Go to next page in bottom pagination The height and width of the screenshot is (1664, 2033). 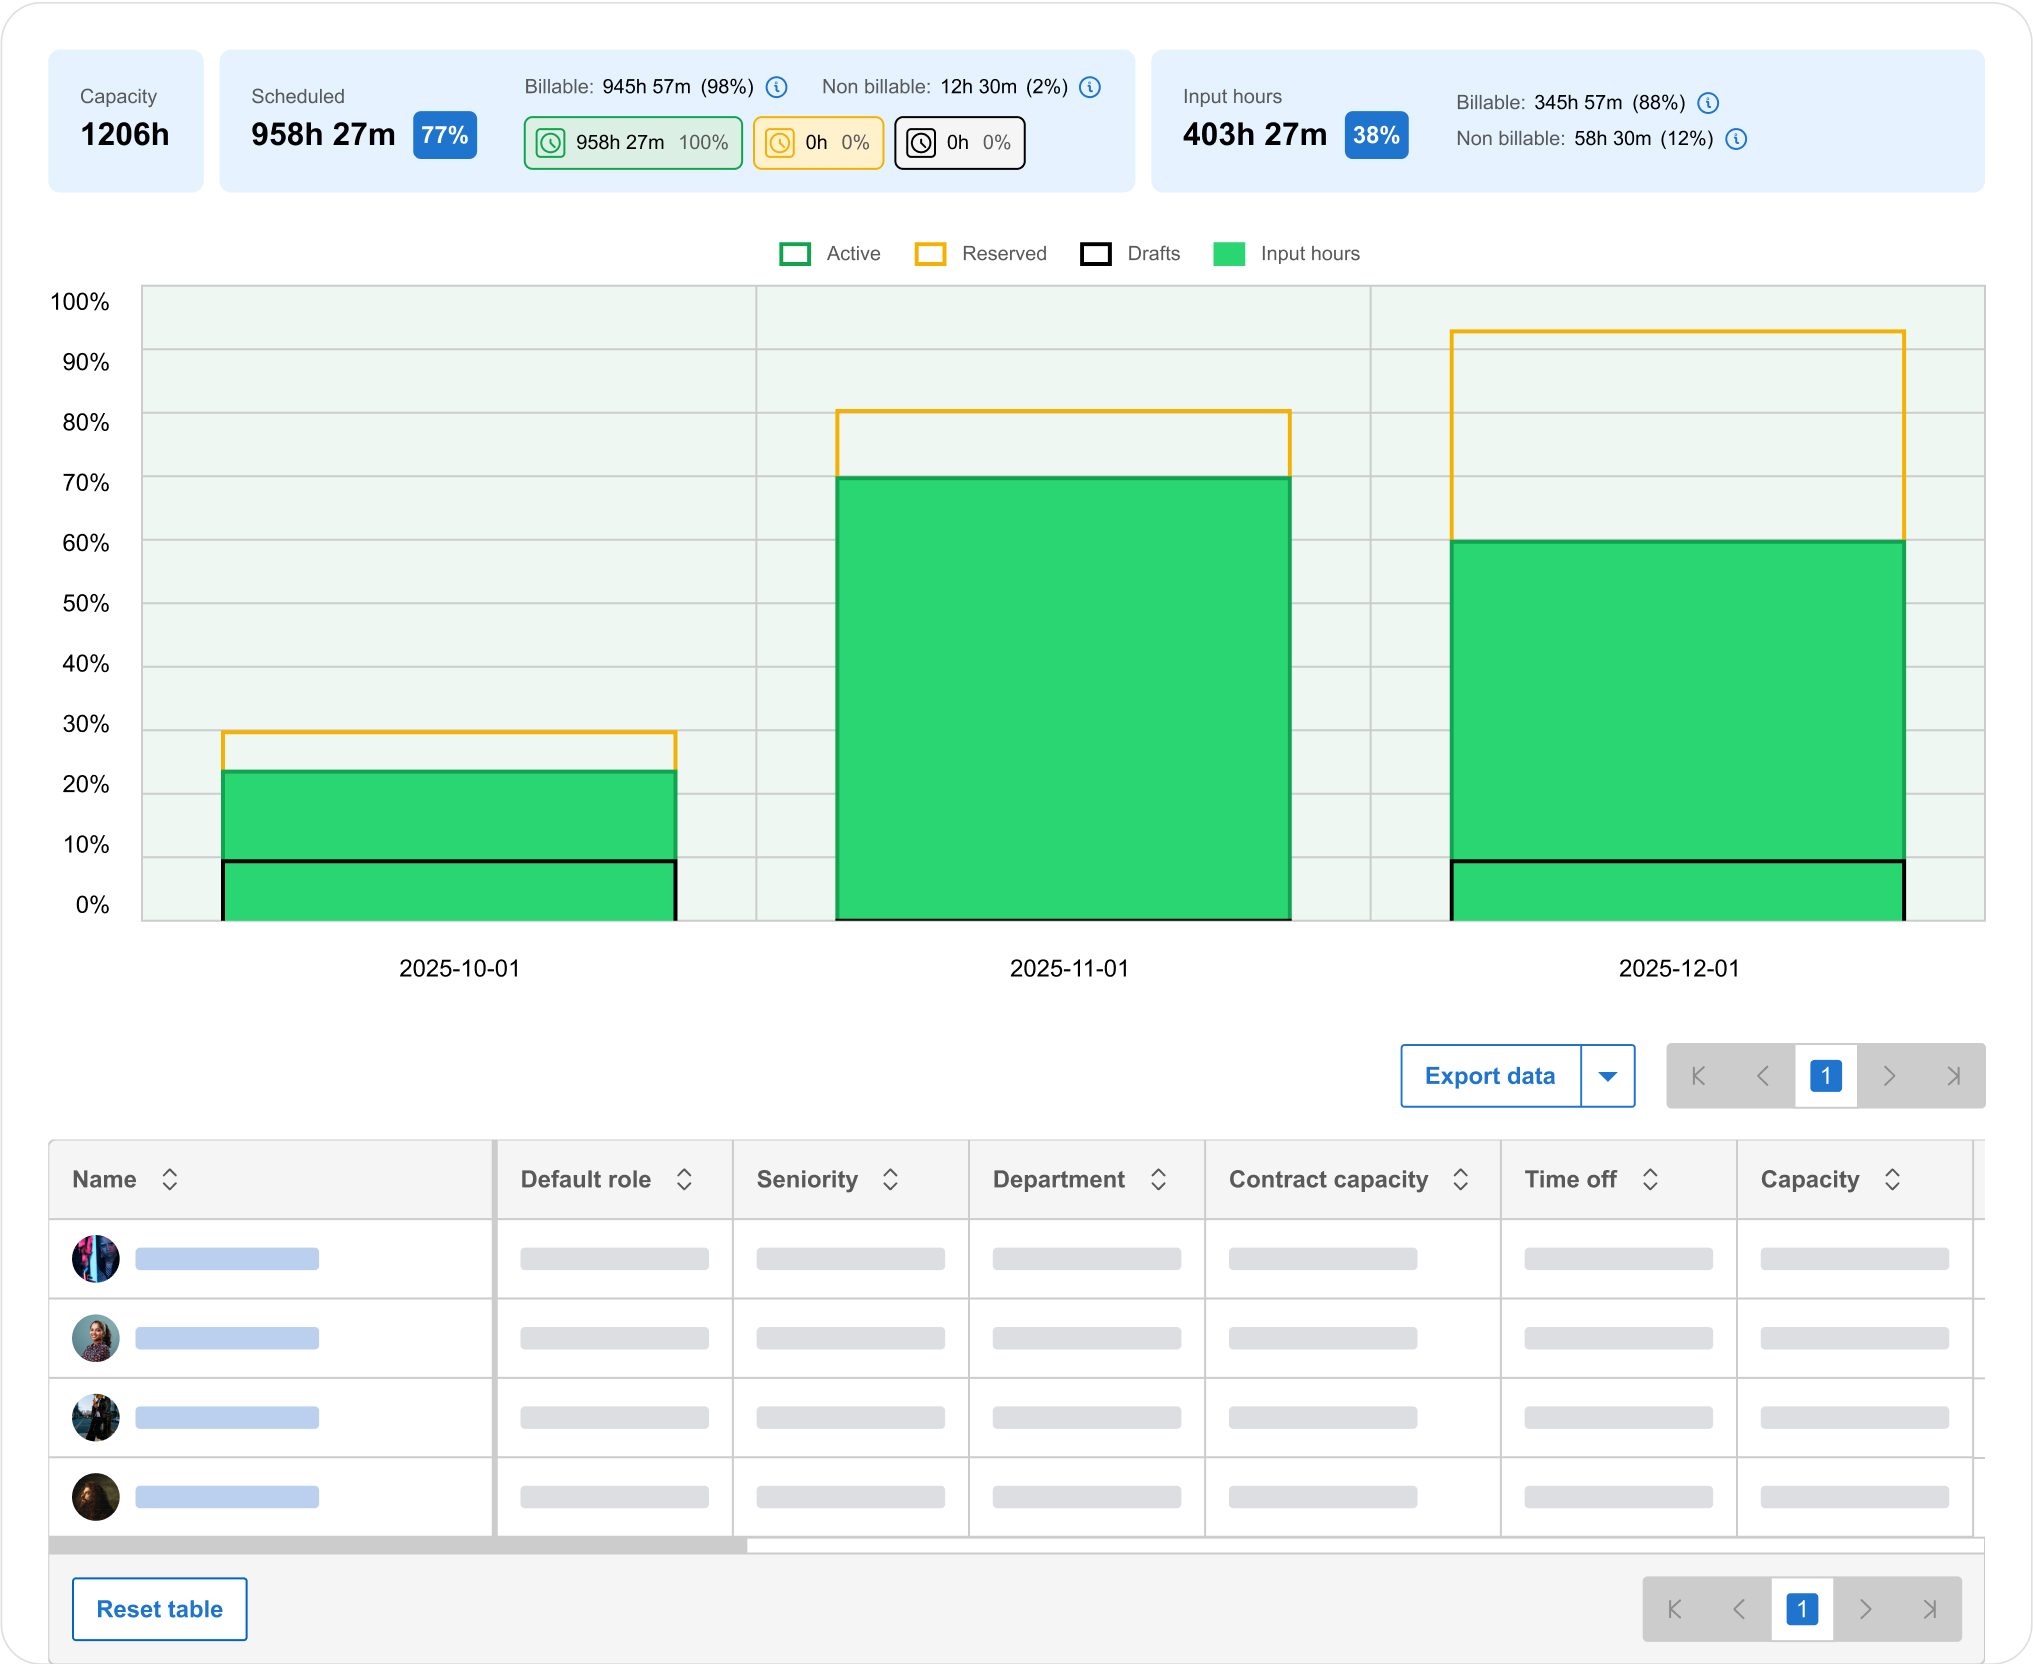point(1865,1609)
